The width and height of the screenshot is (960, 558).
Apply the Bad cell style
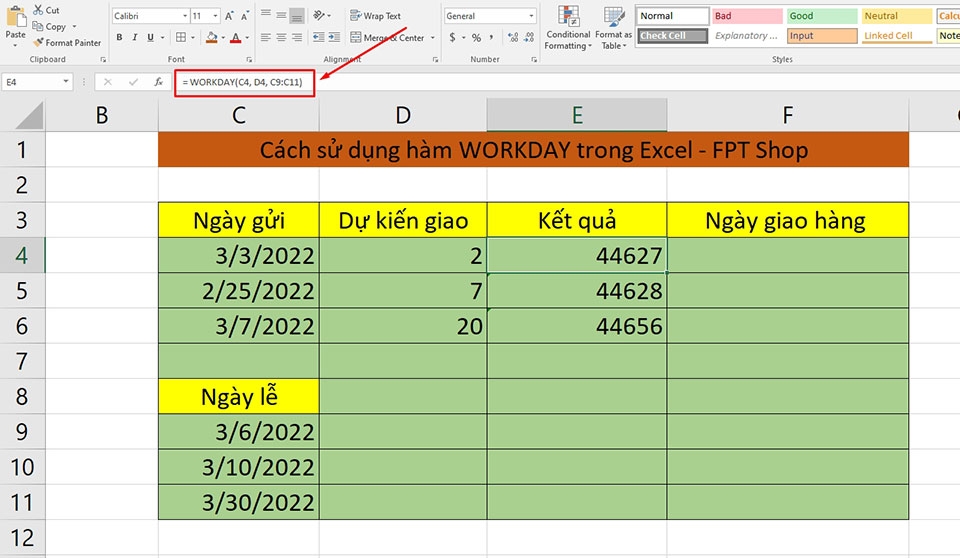coord(747,16)
